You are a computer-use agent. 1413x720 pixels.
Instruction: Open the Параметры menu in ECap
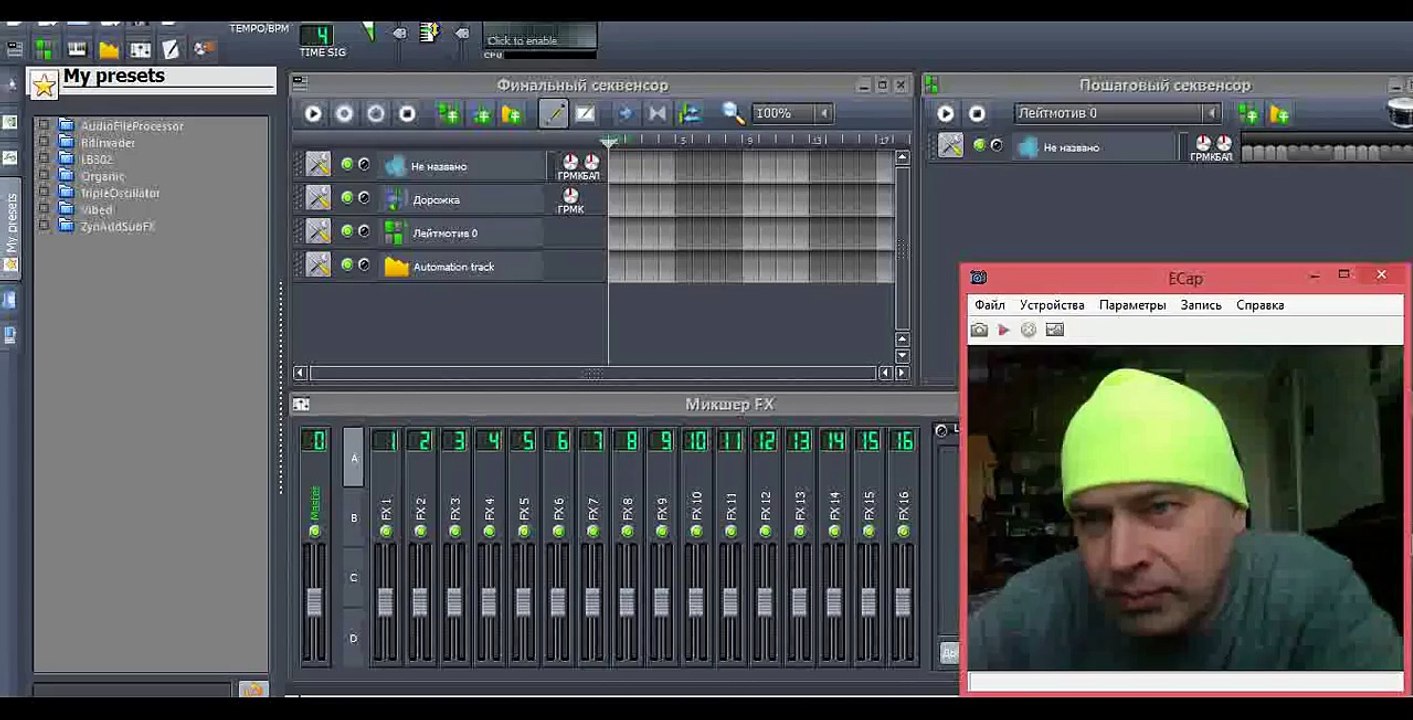click(x=1132, y=305)
